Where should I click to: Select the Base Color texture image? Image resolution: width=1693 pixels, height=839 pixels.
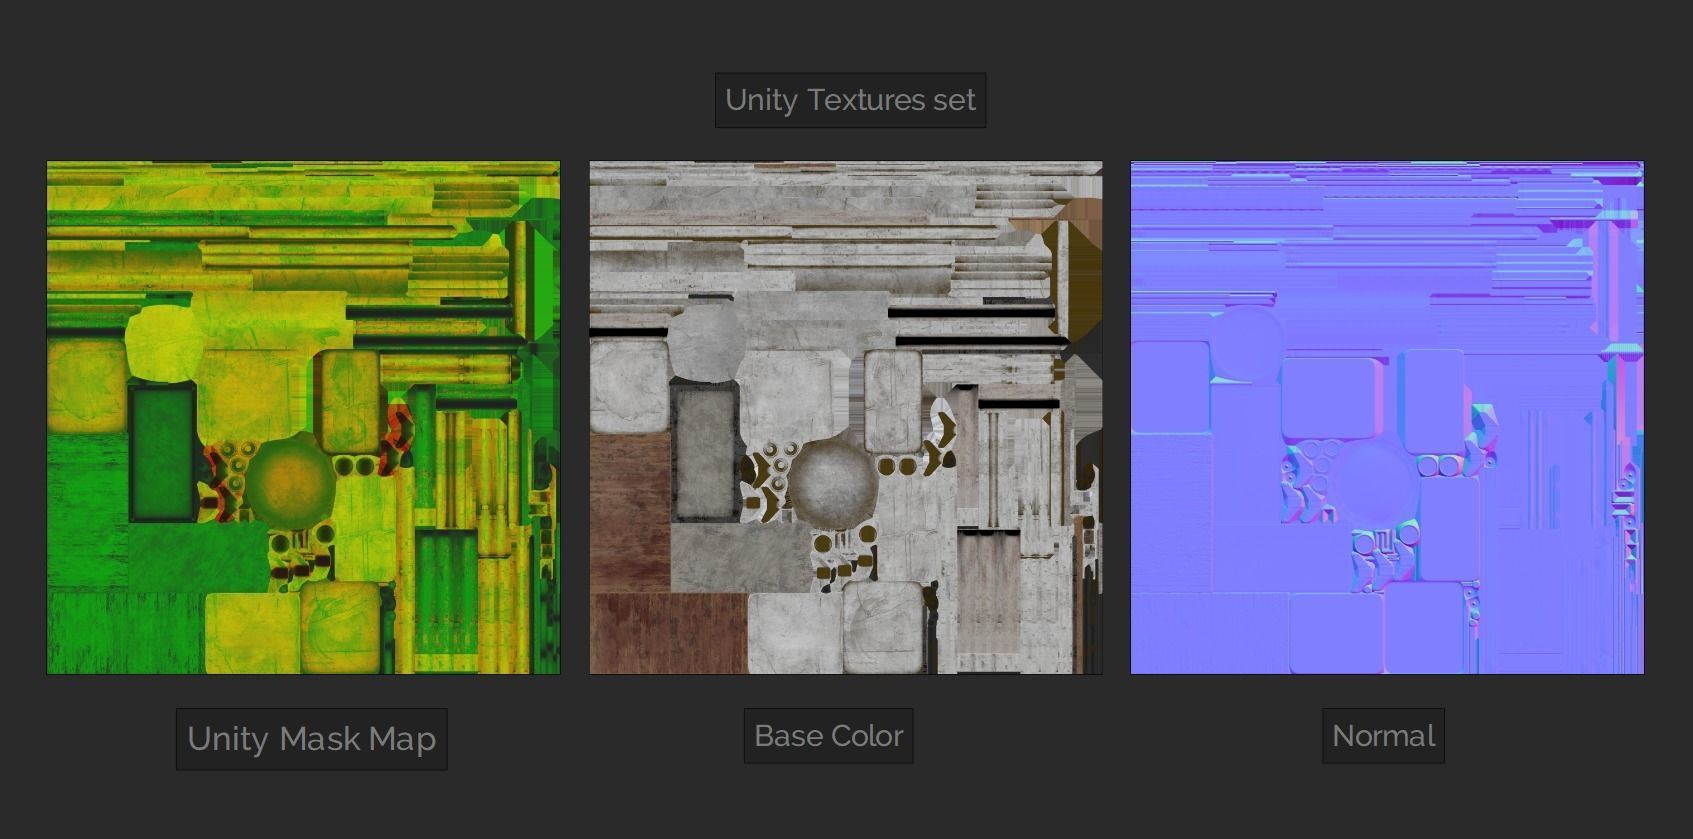click(846, 417)
